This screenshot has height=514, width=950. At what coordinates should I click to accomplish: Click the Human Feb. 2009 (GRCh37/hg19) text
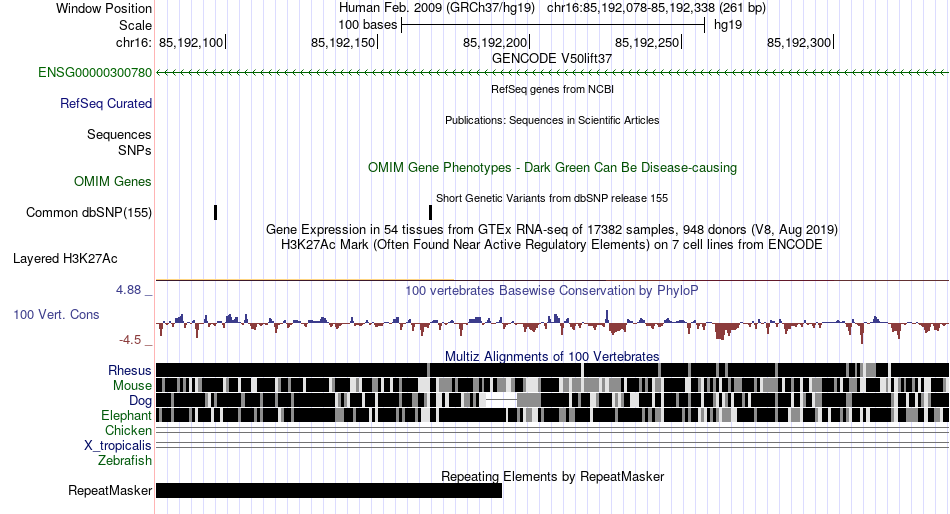click(437, 8)
